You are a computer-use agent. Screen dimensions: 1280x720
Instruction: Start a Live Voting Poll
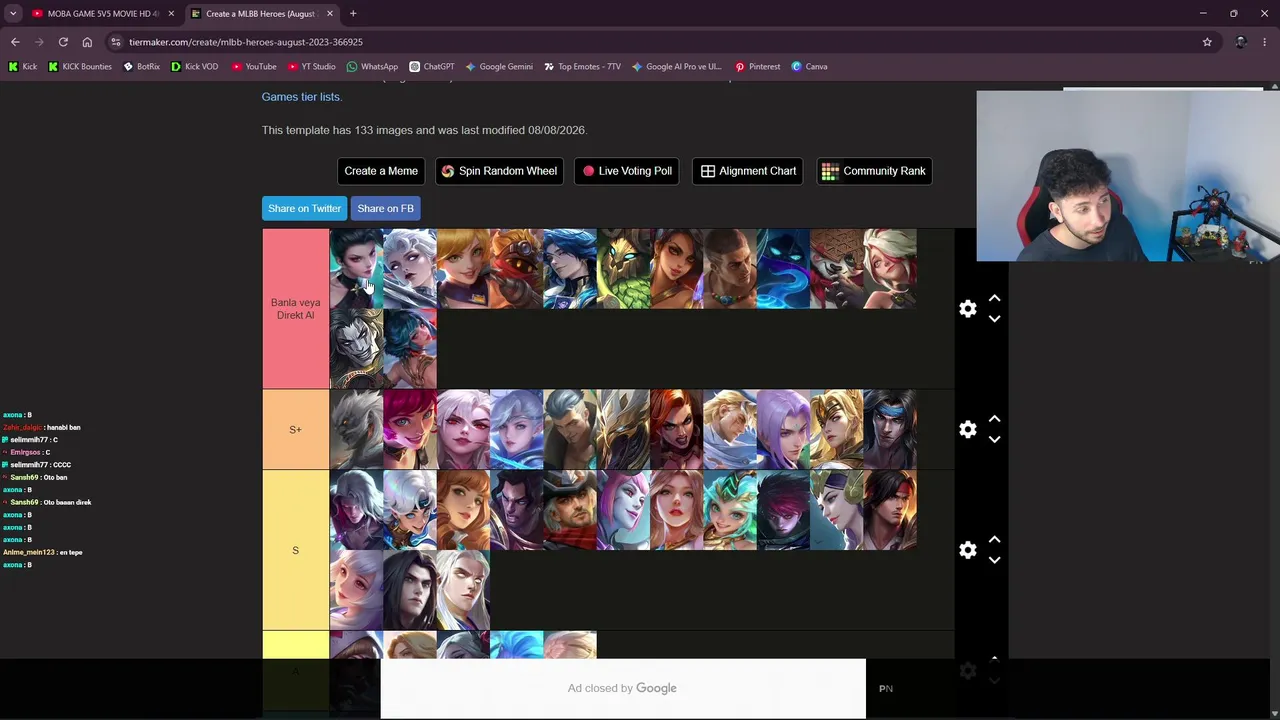pyautogui.click(x=628, y=171)
